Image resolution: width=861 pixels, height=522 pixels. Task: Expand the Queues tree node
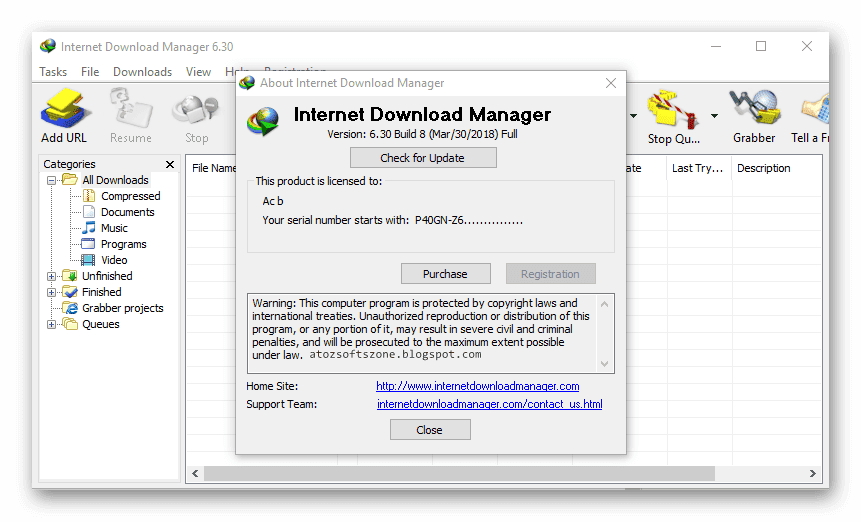click(51, 324)
